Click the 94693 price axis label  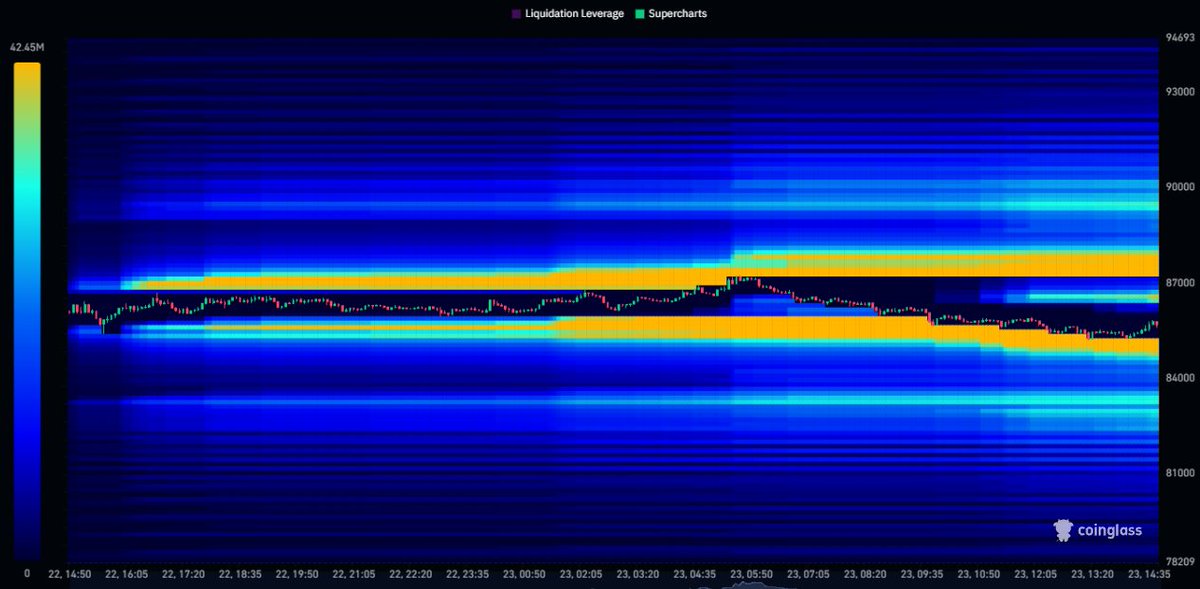pos(1180,39)
